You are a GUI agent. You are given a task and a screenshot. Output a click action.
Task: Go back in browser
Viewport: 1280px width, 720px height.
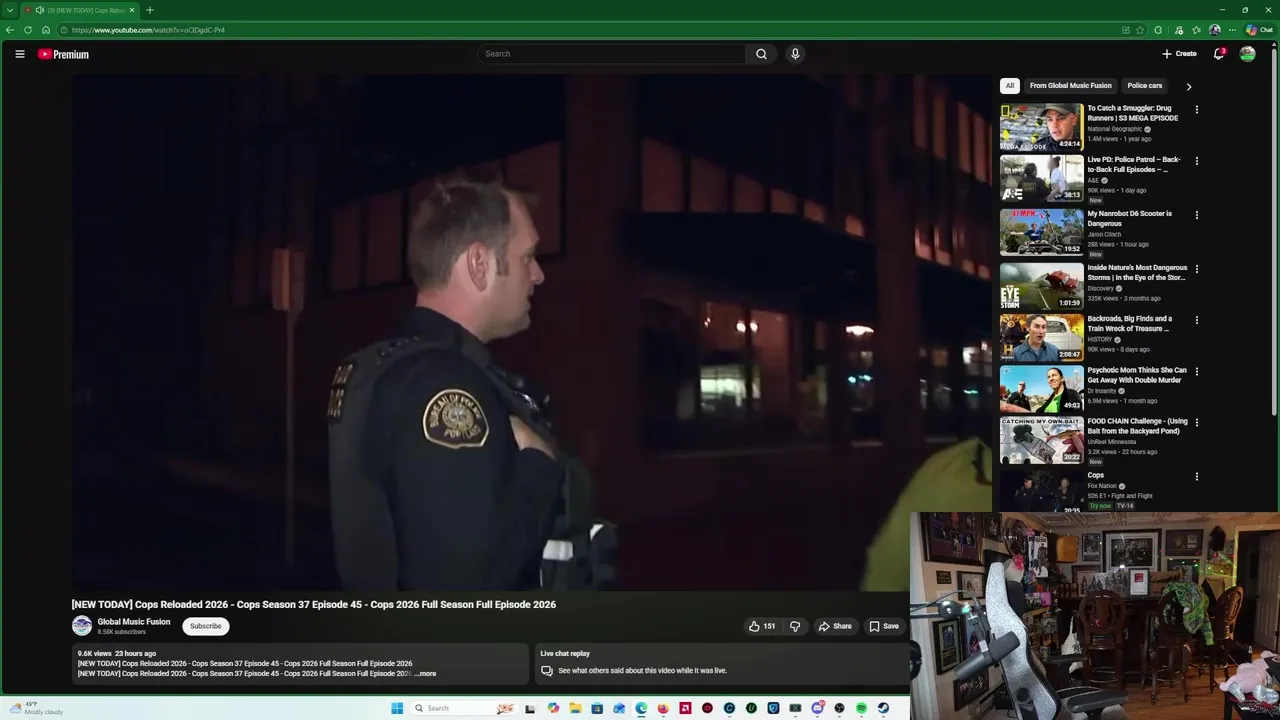pyautogui.click(x=10, y=30)
